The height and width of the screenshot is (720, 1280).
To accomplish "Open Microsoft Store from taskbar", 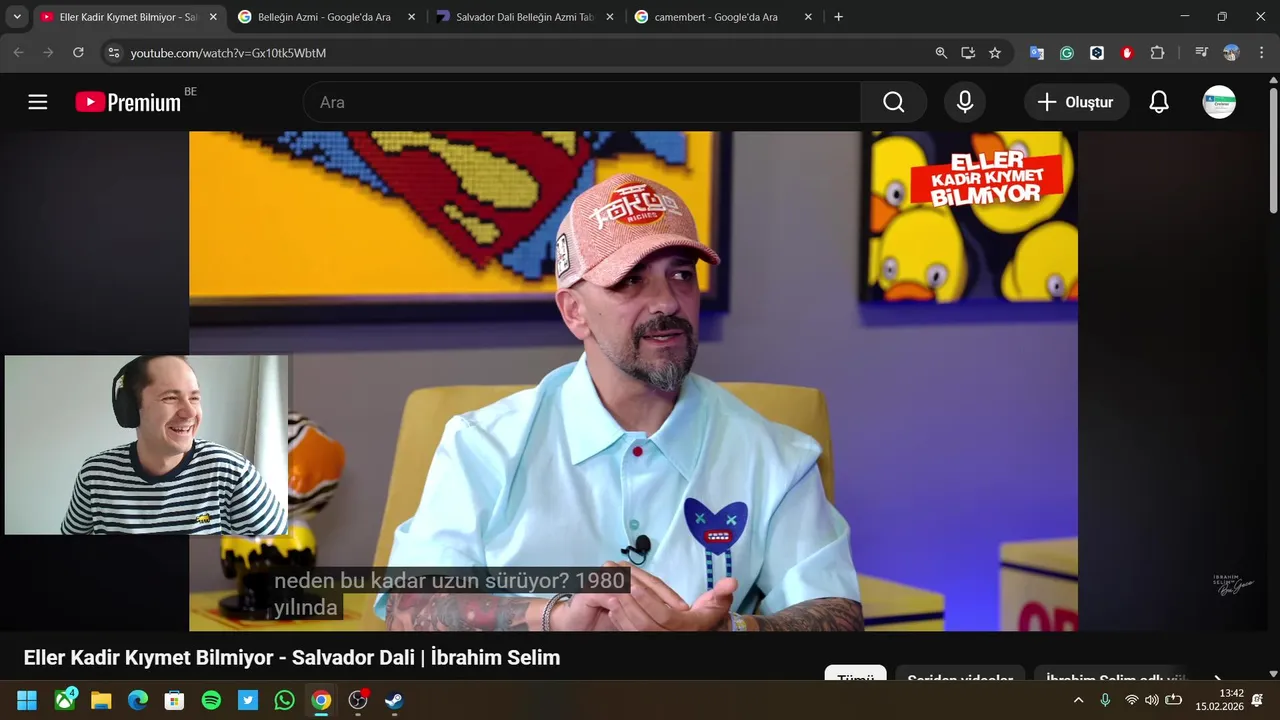I will click(174, 700).
